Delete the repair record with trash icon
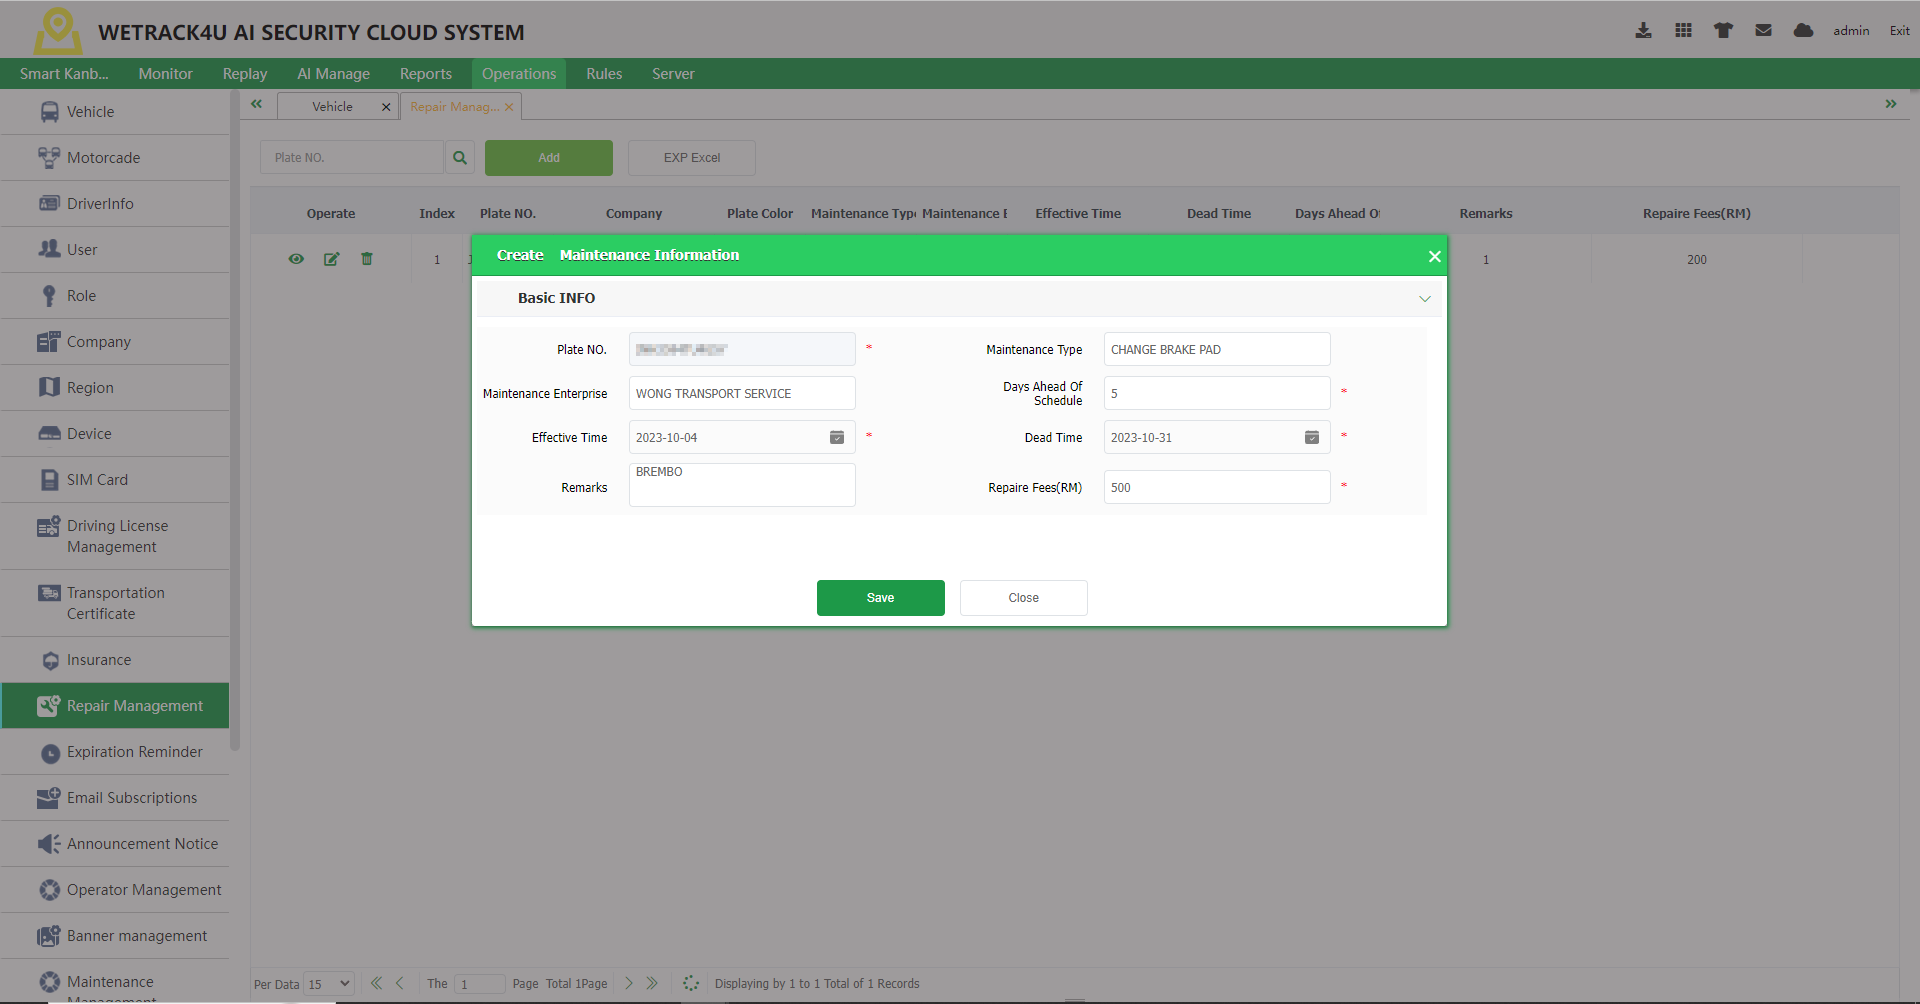The width and height of the screenshot is (1920, 1004). [x=366, y=259]
